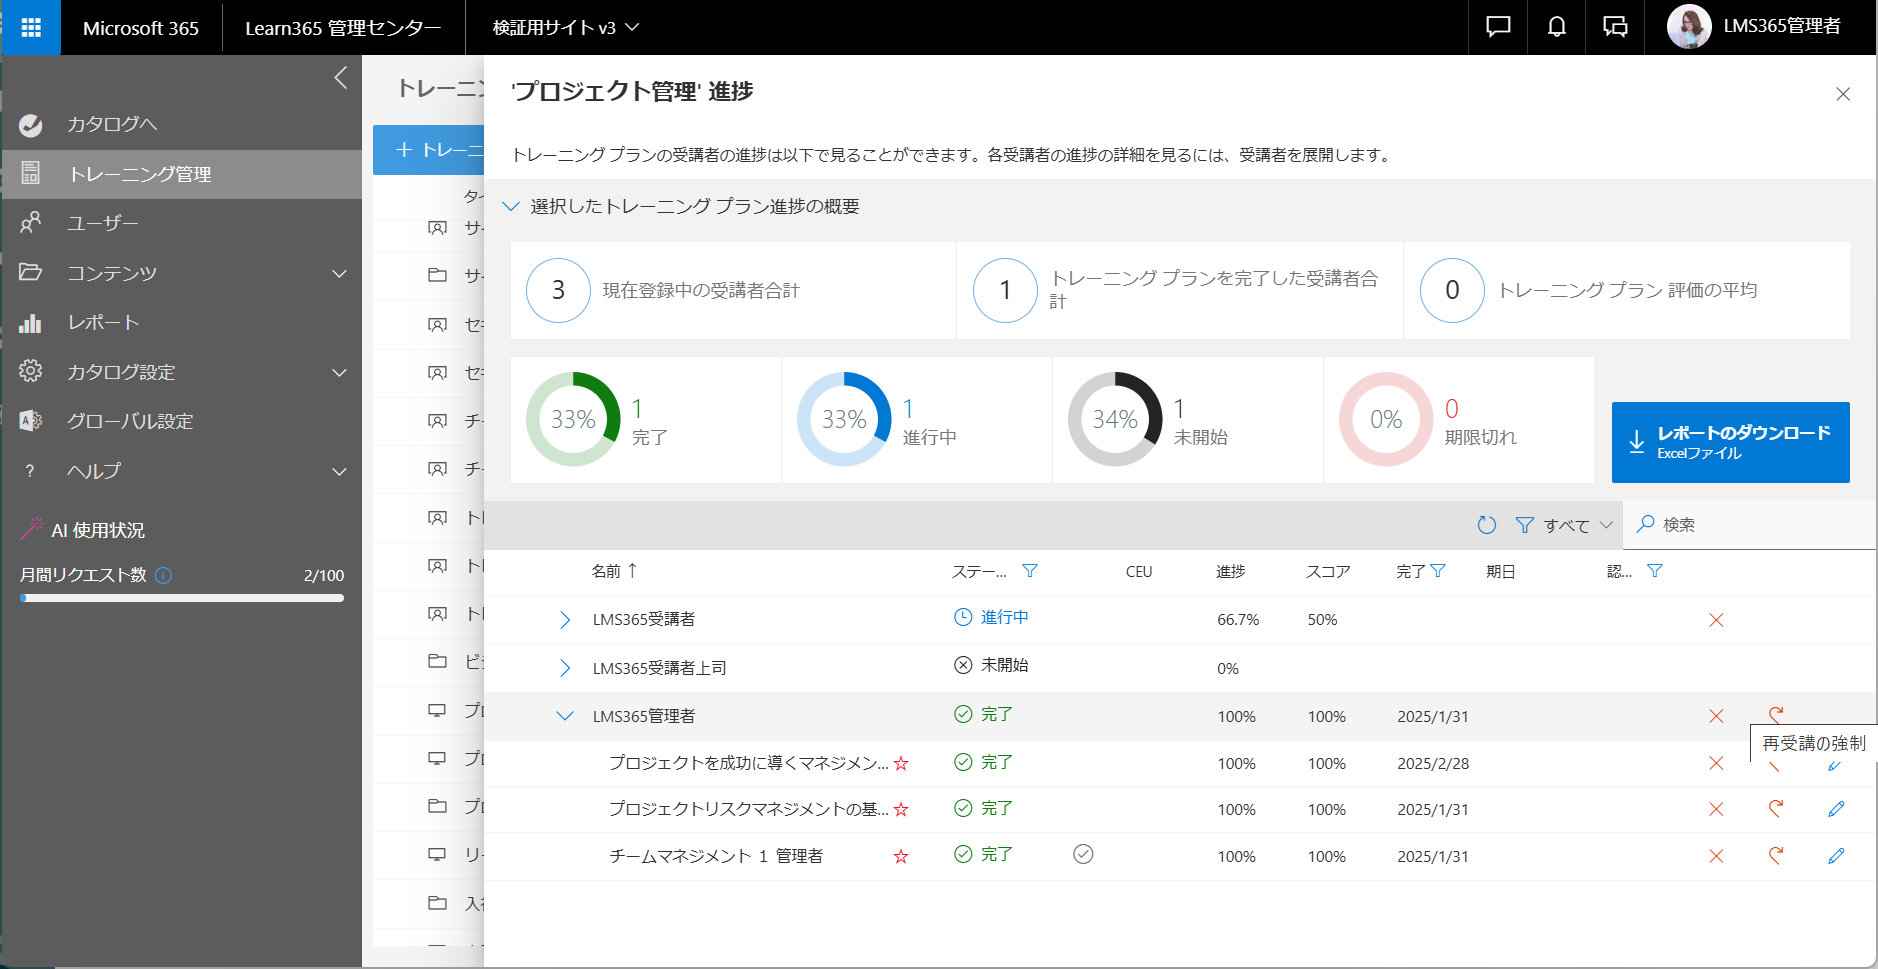The height and width of the screenshot is (969, 1878).
Task: Open Learn365 管理センター header link
Action: [343, 27]
